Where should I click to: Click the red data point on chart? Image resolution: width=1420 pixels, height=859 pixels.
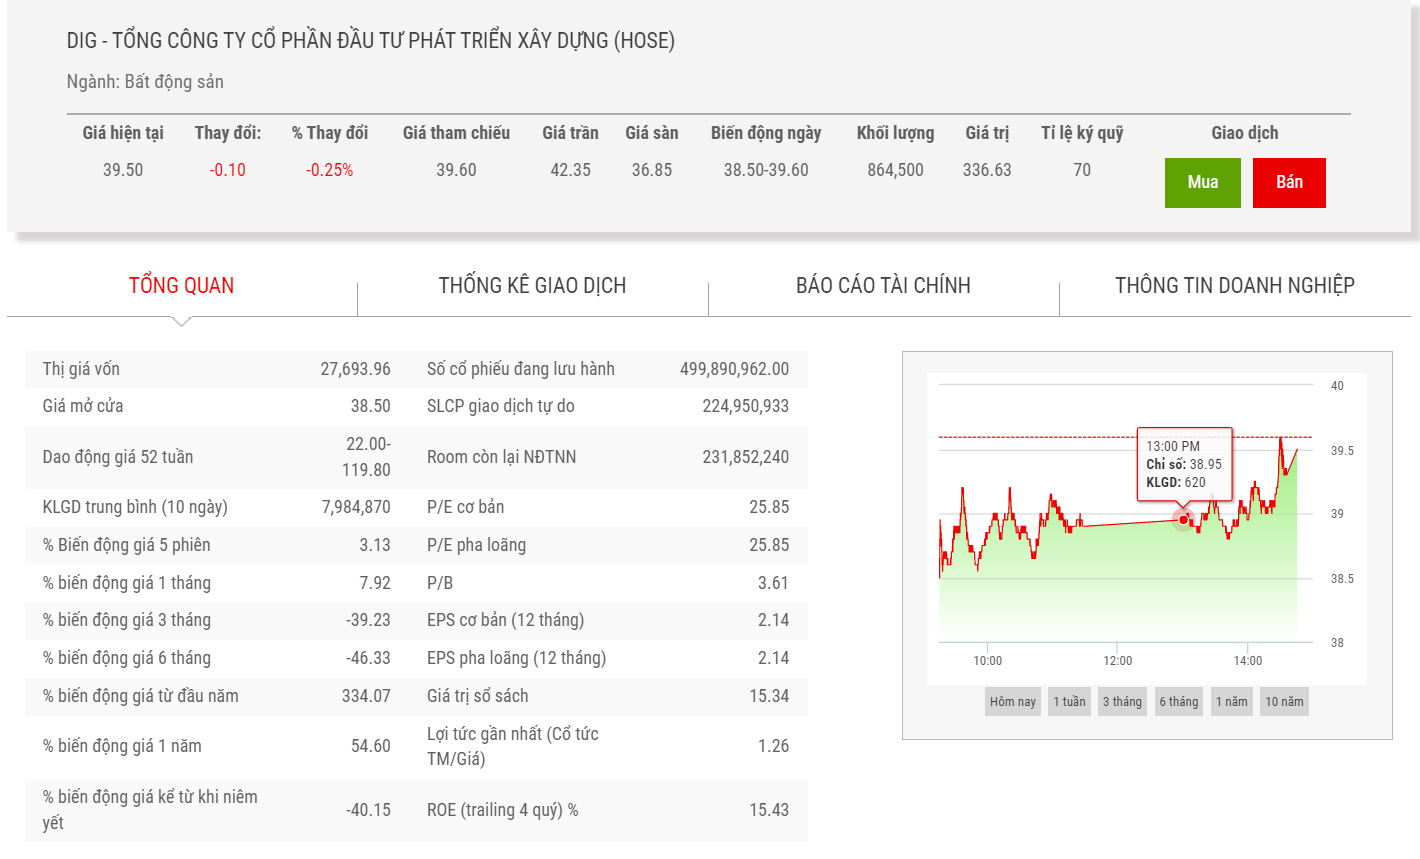point(1184,519)
